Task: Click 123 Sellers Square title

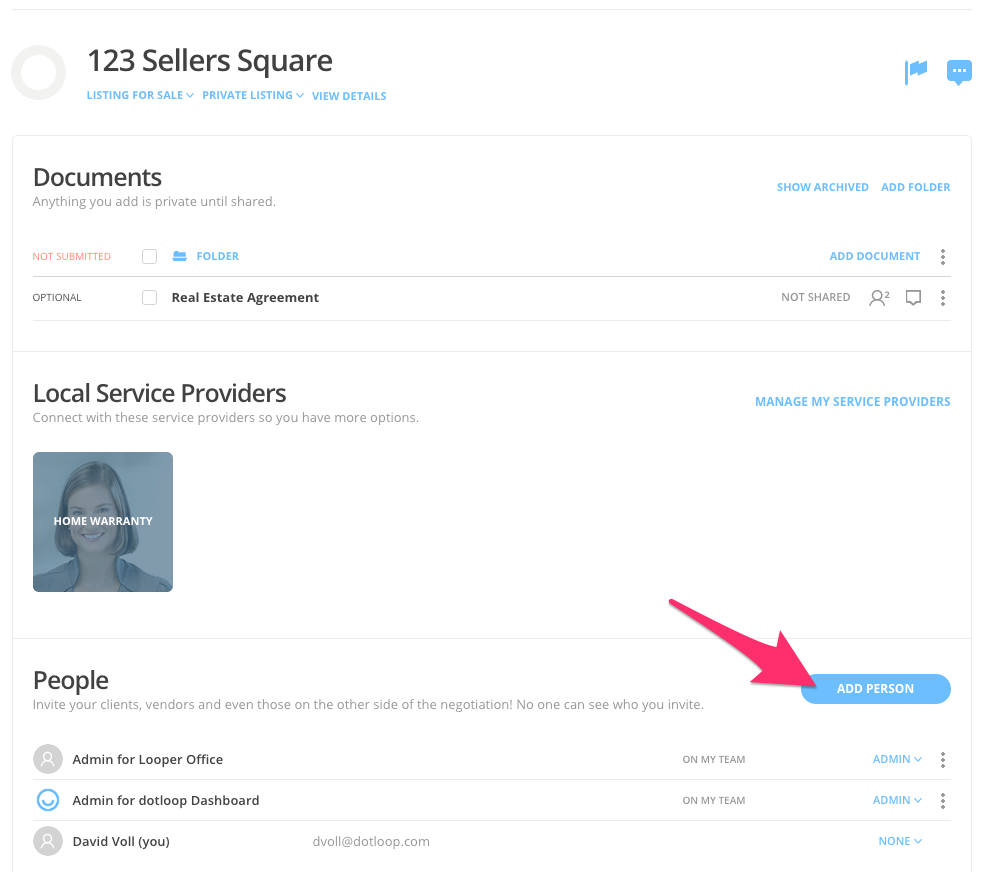Action: (210, 61)
